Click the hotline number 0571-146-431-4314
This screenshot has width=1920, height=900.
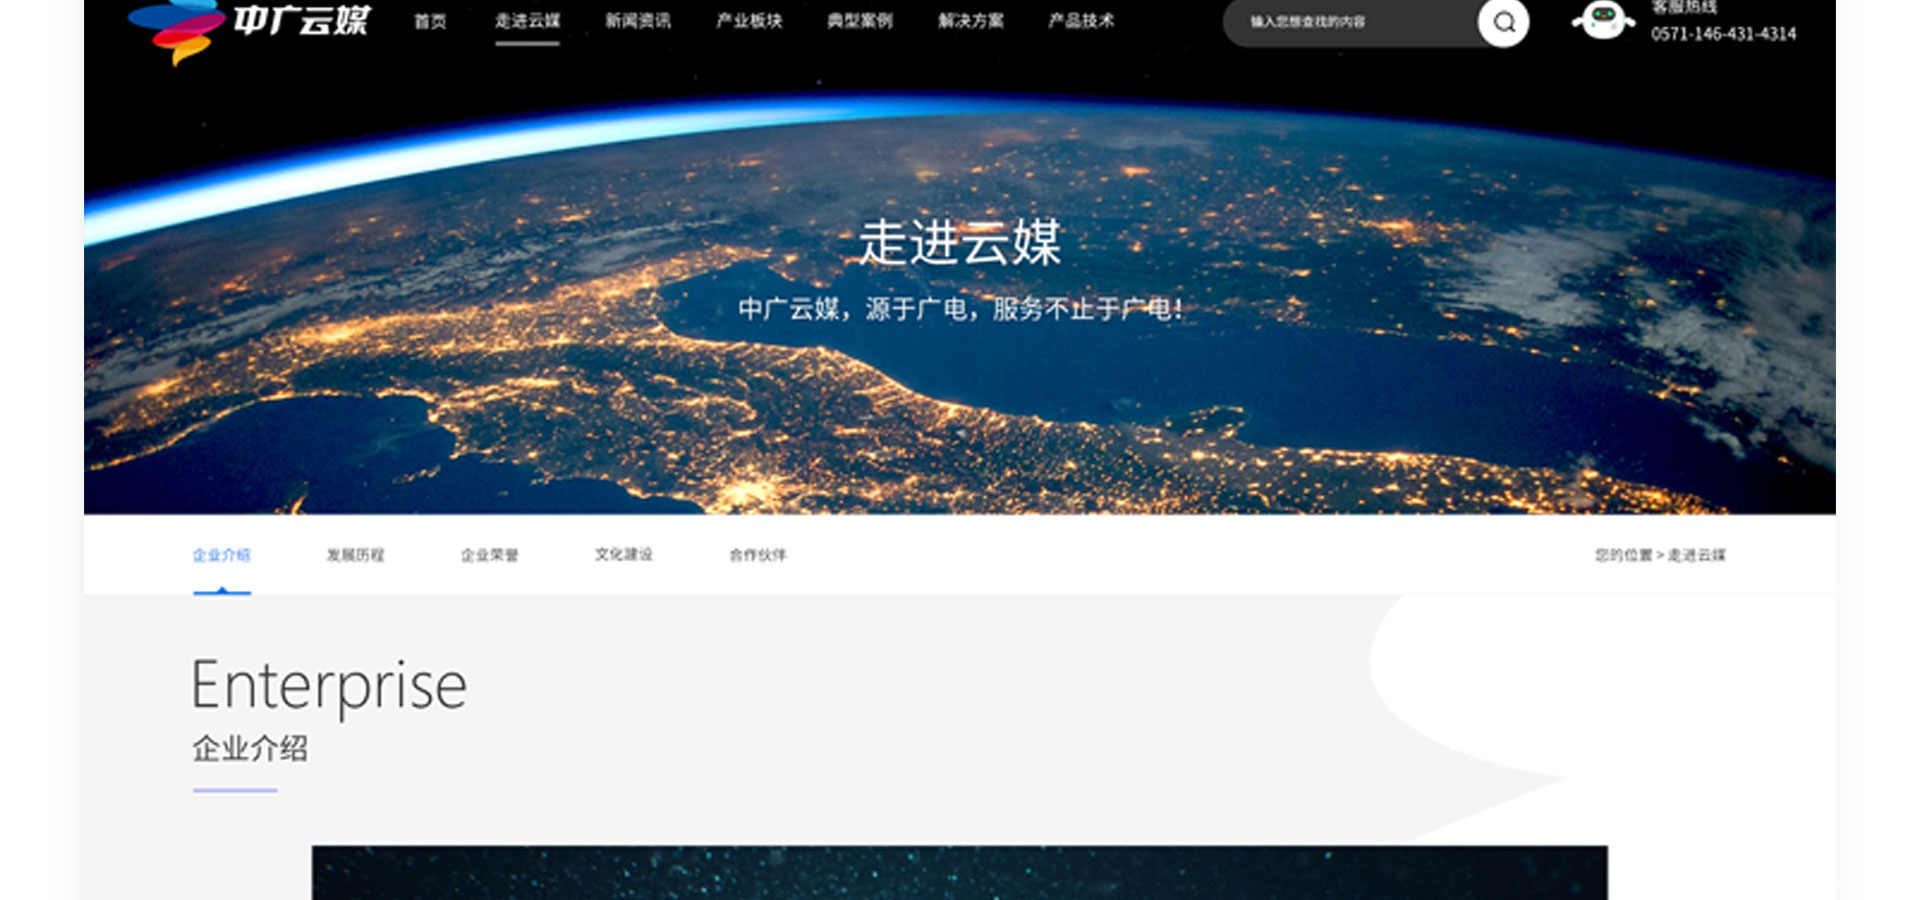coord(1723,34)
